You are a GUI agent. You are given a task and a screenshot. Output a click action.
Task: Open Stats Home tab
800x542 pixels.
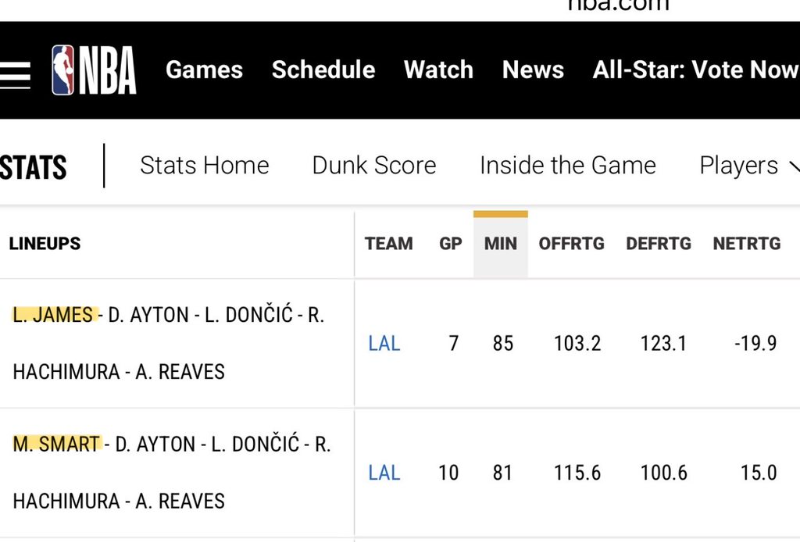[x=204, y=165]
